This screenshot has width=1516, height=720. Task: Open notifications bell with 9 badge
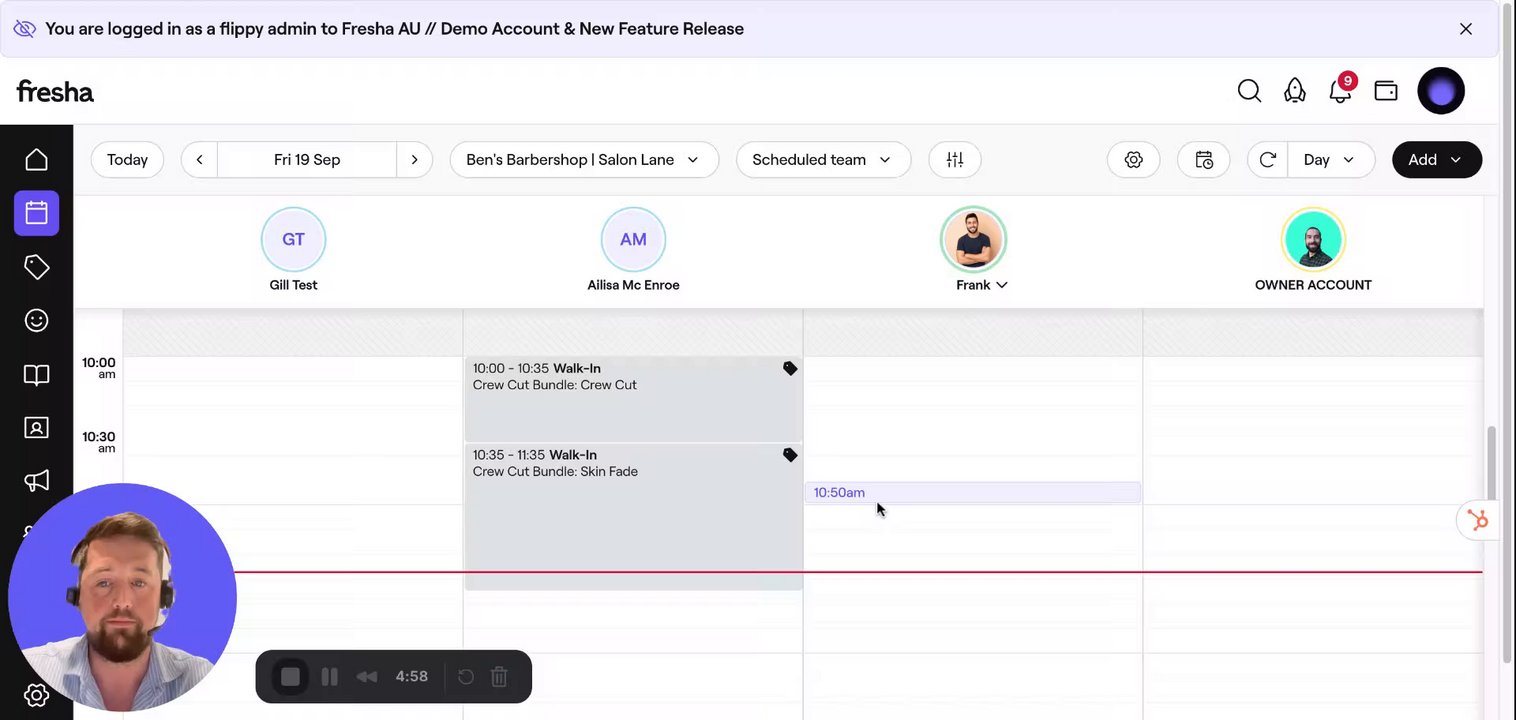tap(1341, 89)
